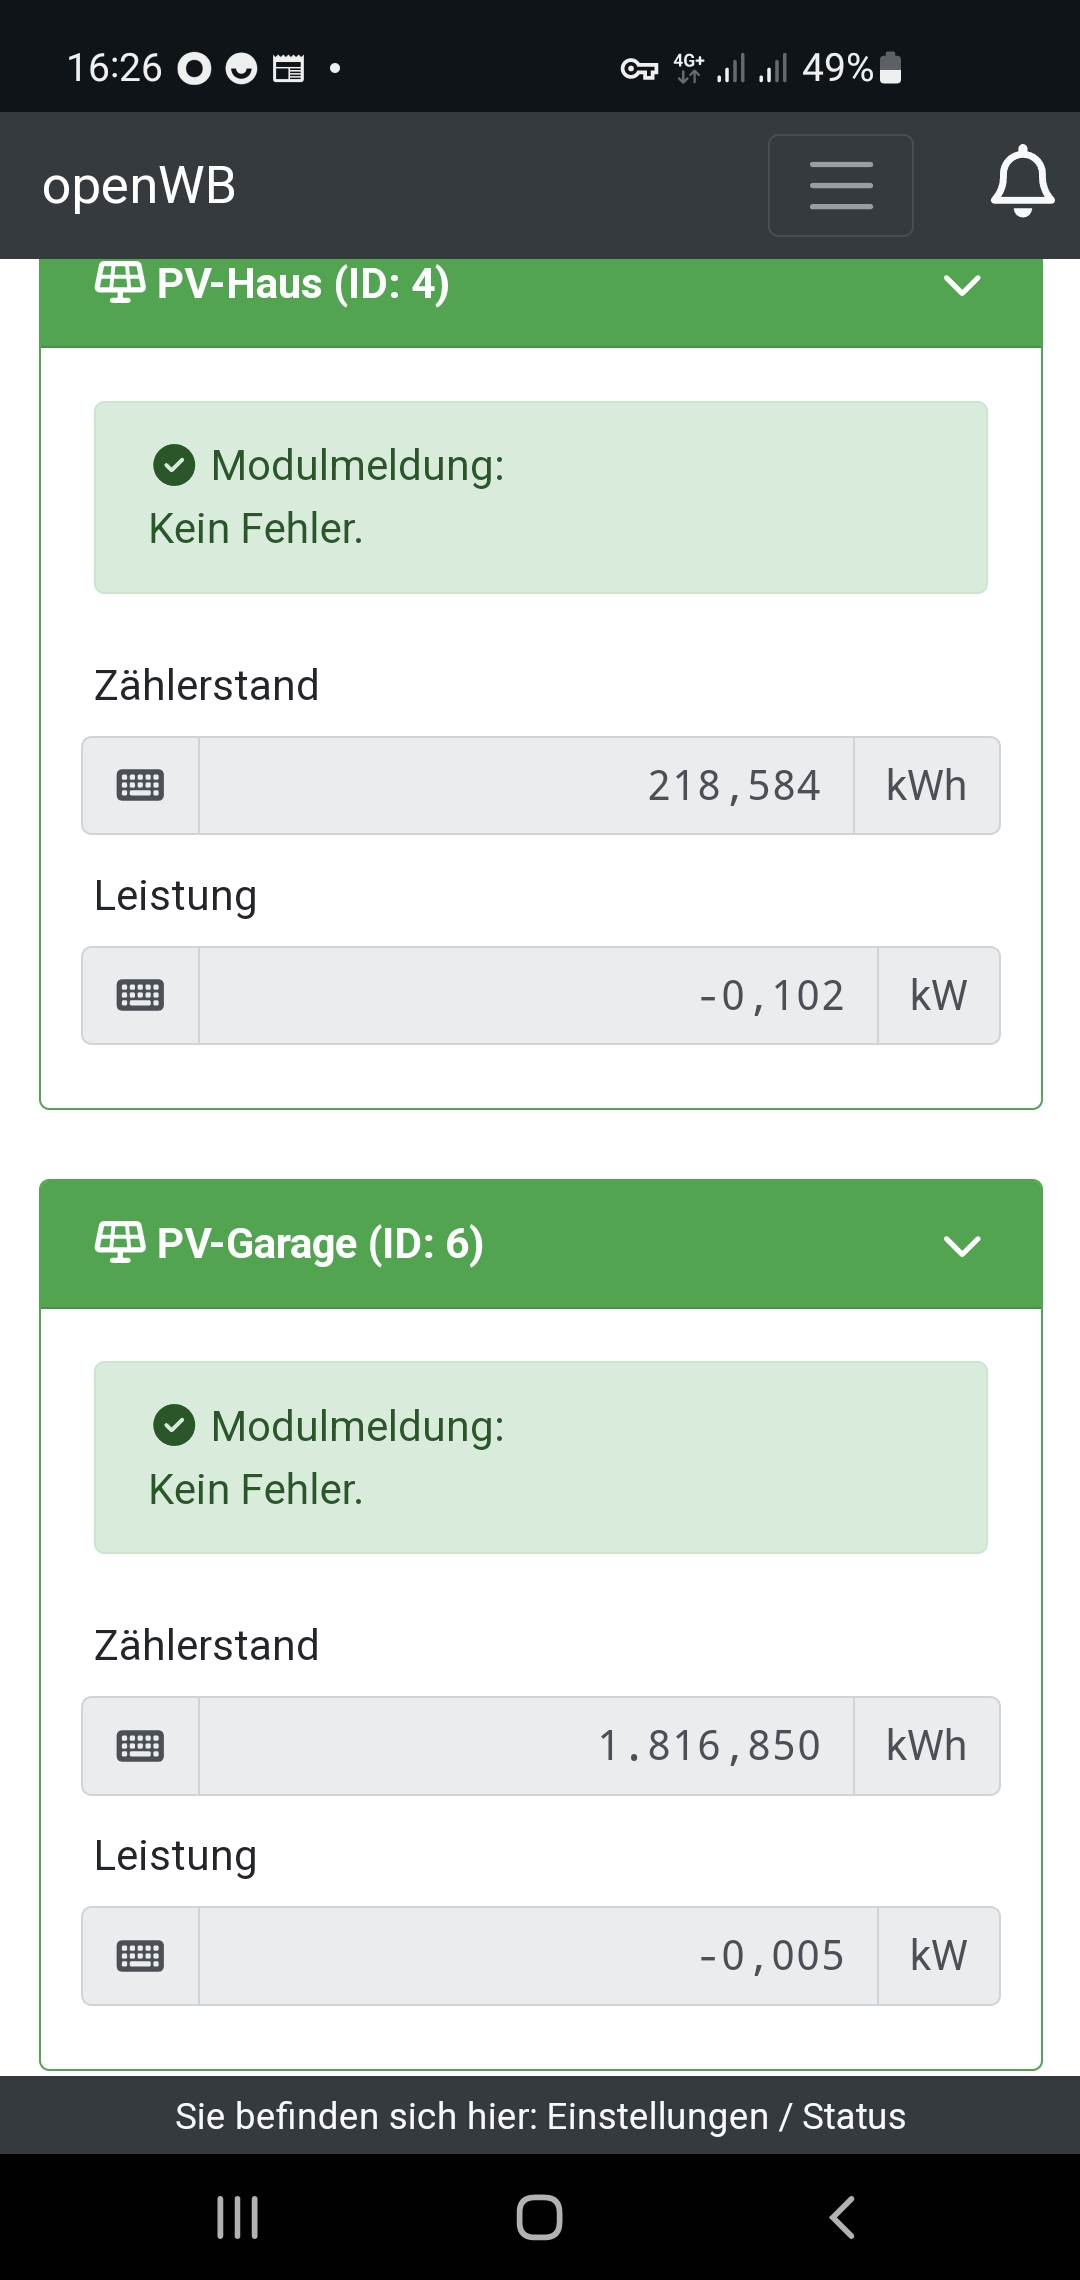Collapse the PV-Haus (ID: 4) card
The height and width of the screenshot is (2280, 1080).
[961, 286]
